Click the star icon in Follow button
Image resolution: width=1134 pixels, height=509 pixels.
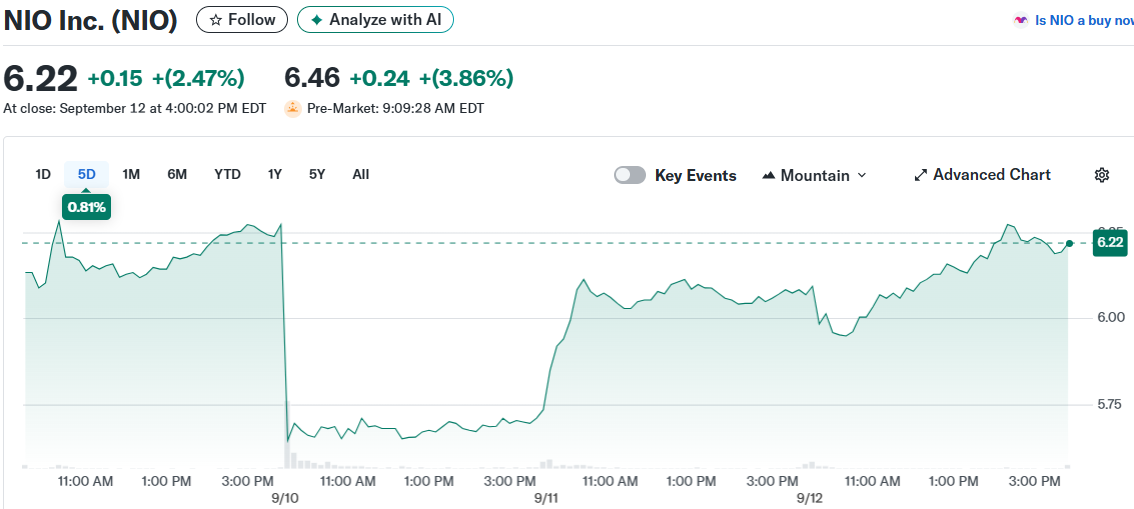216,20
